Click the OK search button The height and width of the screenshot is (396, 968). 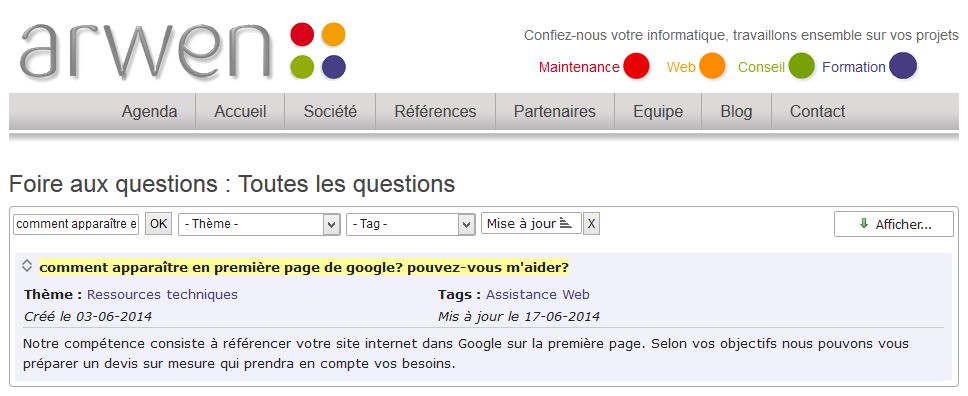pyautogui.click(x=159, y=224)
